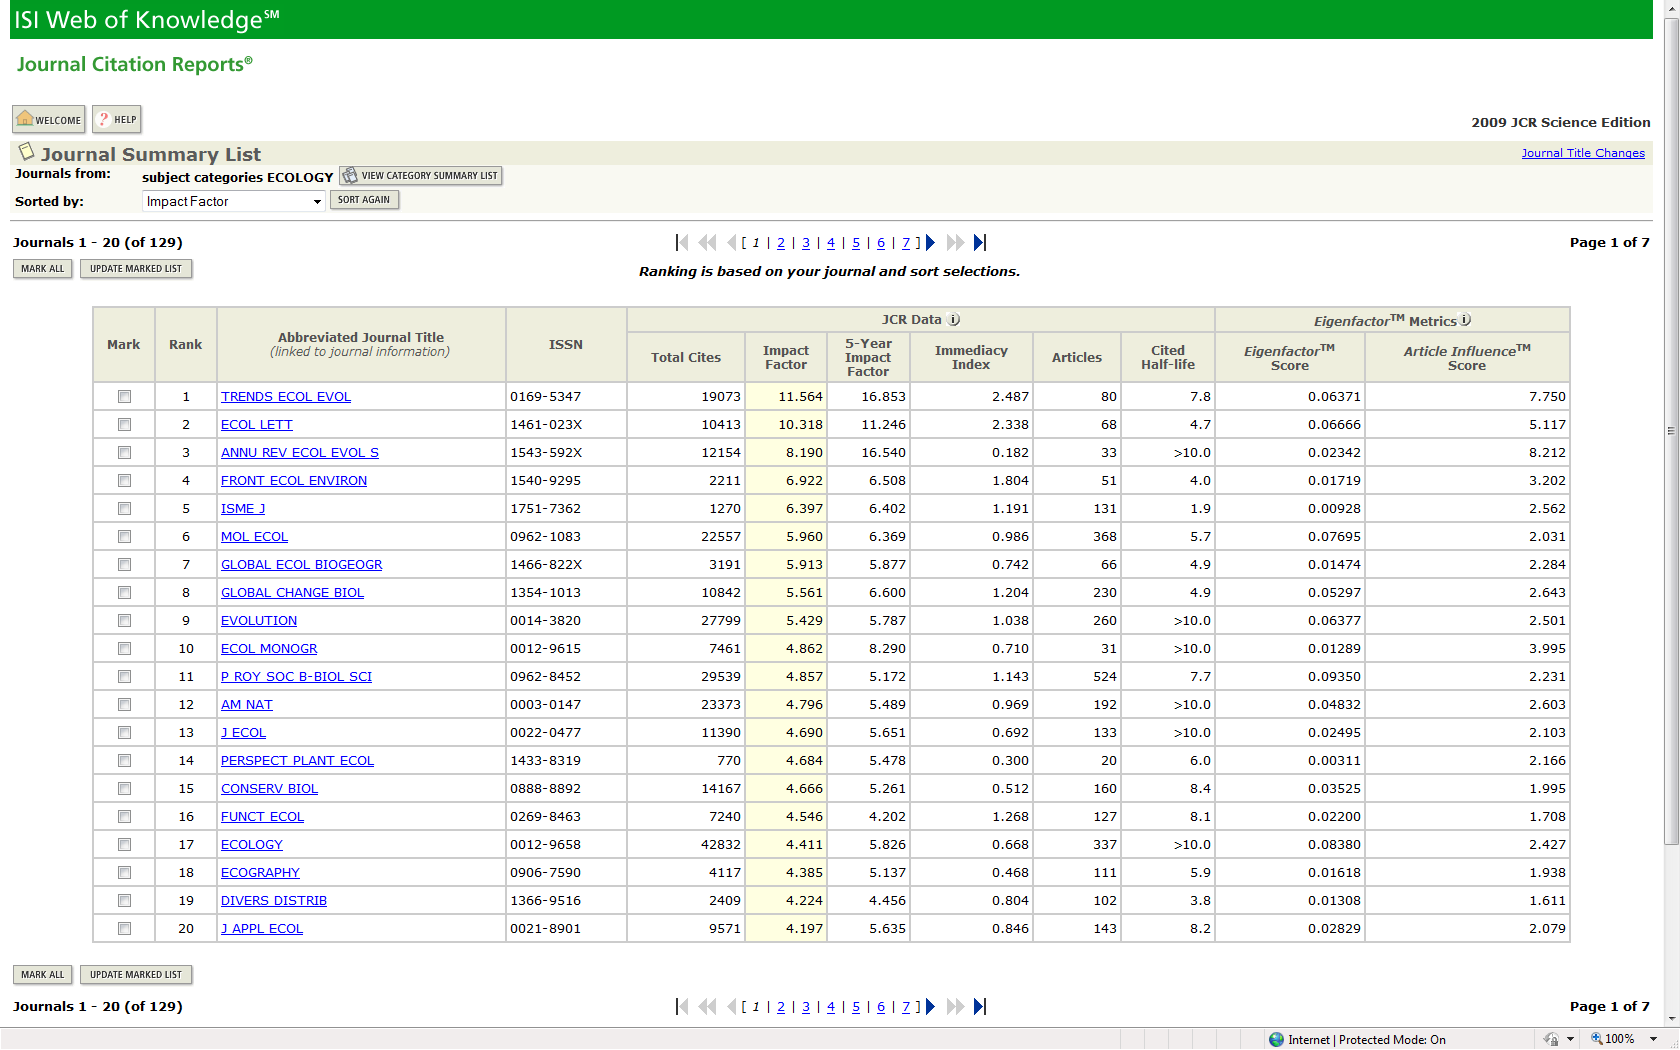Skip forward double-arrow in top pager

[955, 242]
